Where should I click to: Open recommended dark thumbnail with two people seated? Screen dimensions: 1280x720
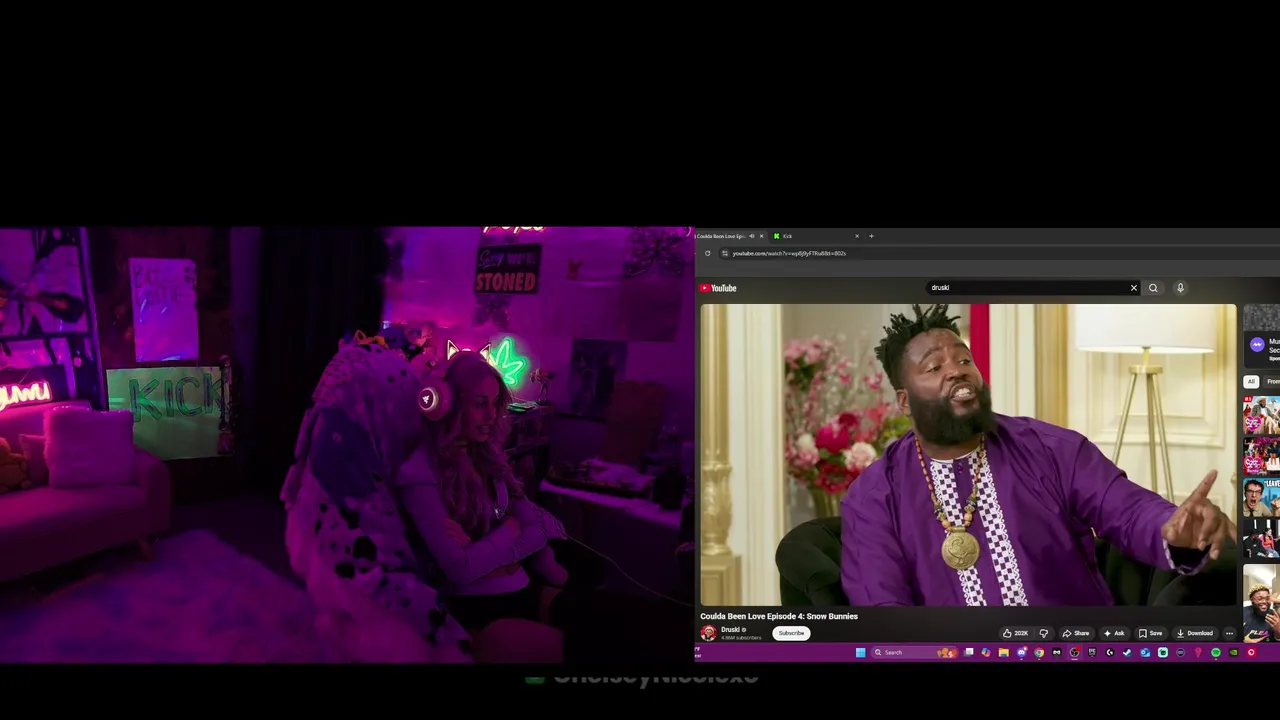[1262, 538]
